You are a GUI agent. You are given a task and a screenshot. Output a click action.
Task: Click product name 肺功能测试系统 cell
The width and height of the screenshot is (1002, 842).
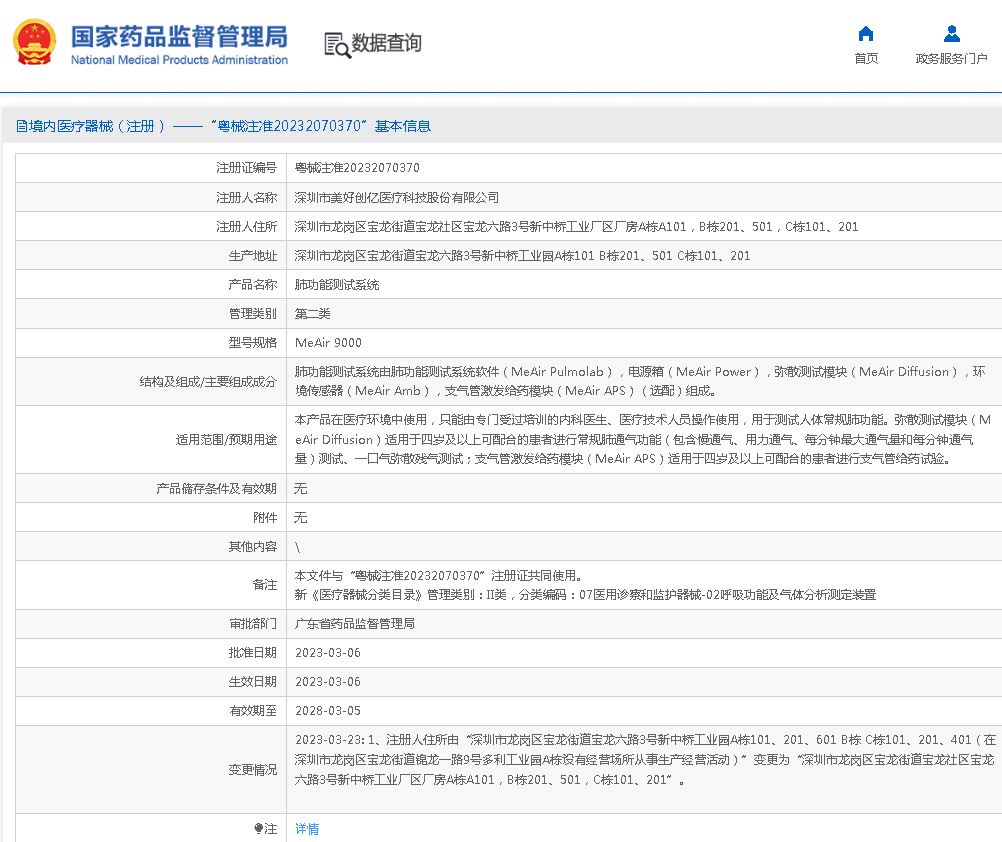tap(337, 285)
